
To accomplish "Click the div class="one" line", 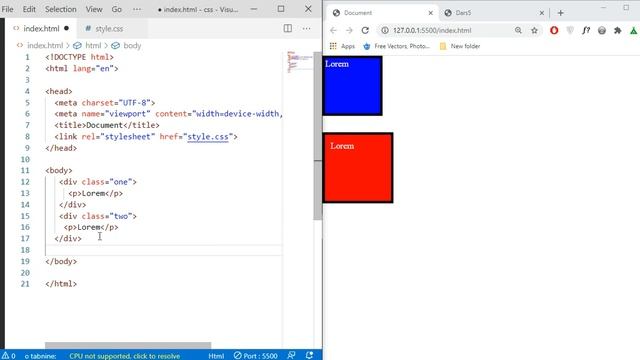I will [x=98, y=182].
